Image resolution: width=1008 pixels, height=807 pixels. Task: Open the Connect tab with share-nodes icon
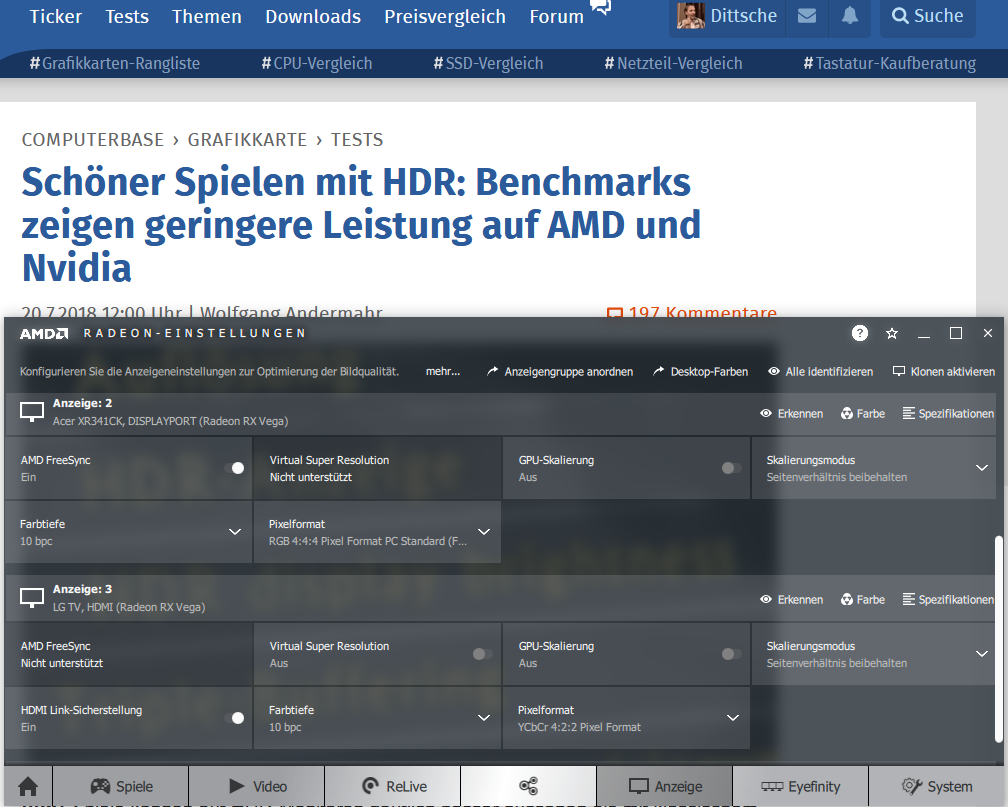(528, 786)
